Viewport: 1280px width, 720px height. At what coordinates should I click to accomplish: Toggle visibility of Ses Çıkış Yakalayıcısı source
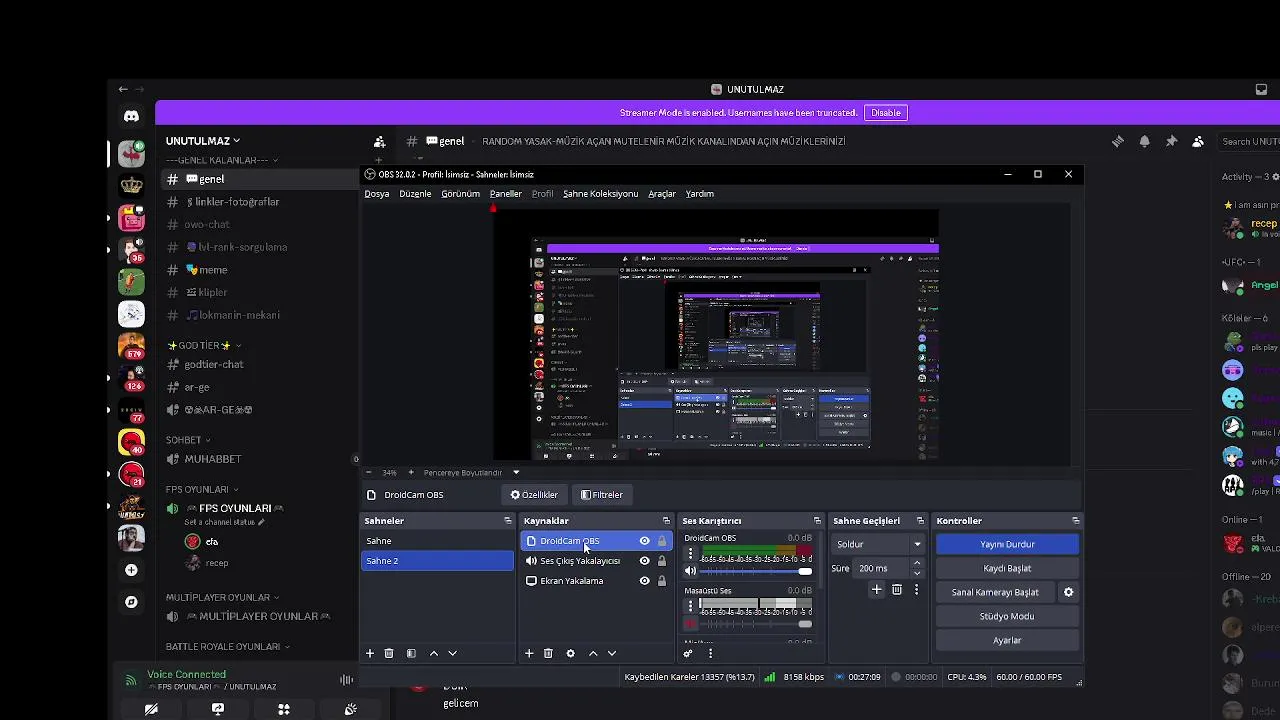[x=644, y=561]
